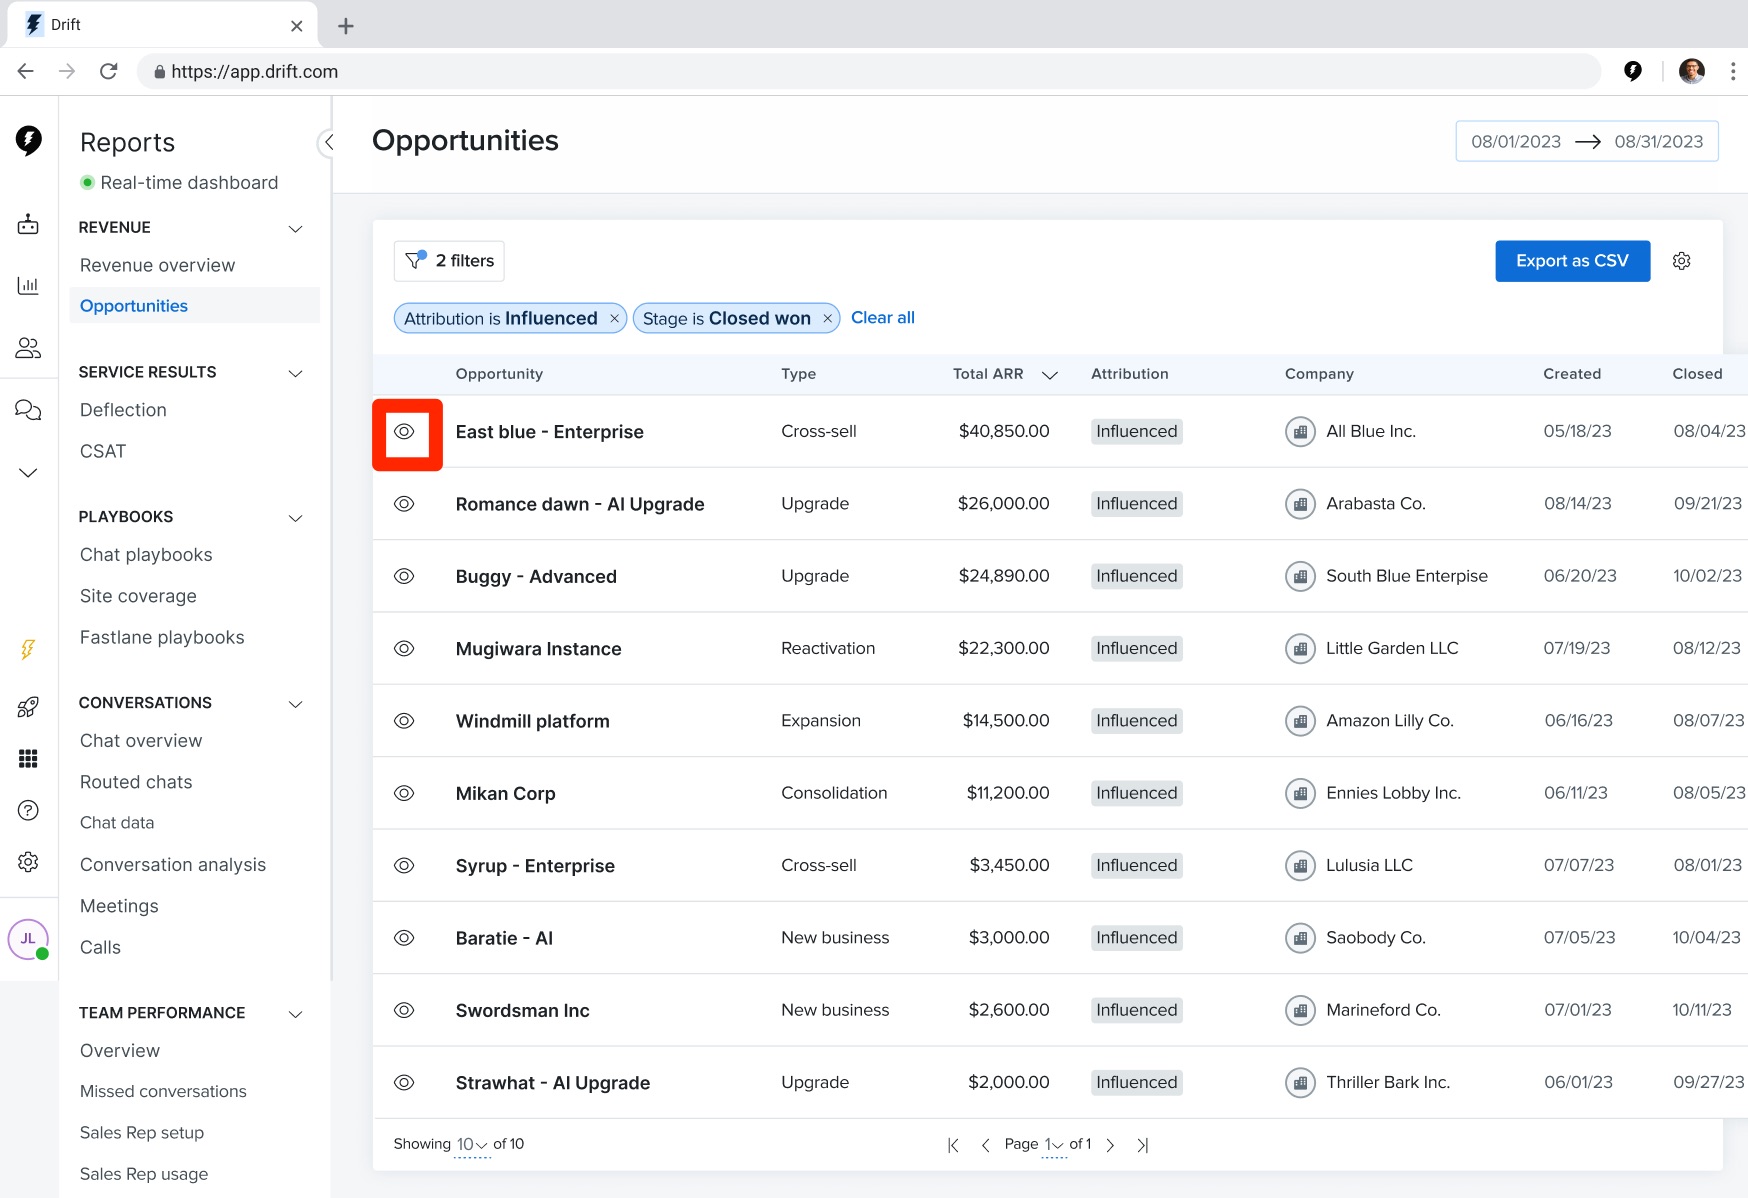Collapse the REVENUE section
The width and height of the screenshot is (1748, 1198).
point(296,228)
